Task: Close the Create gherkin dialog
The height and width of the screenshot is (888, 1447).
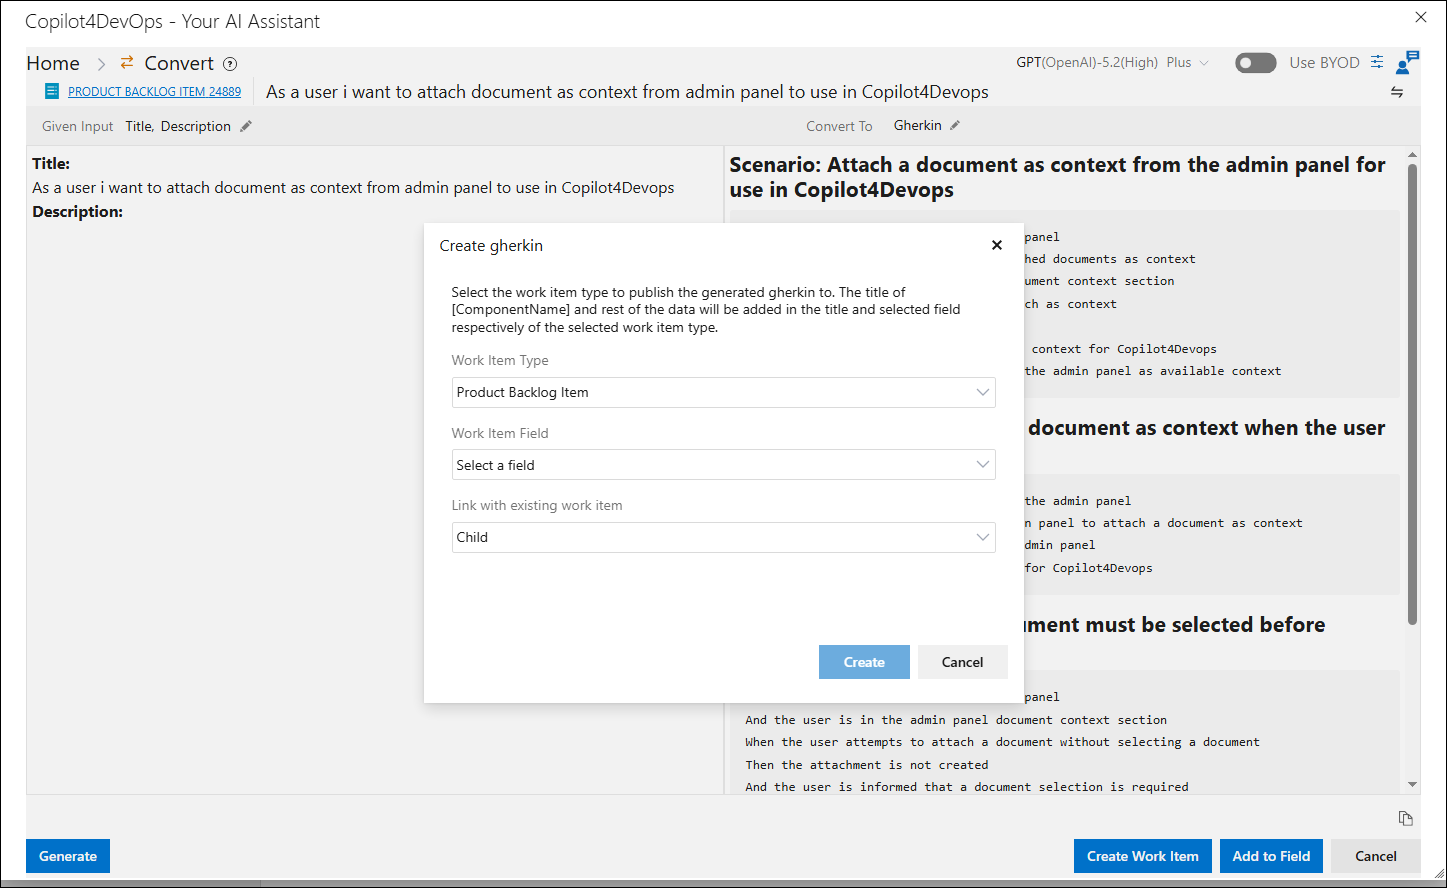Action: click(996, 245)
